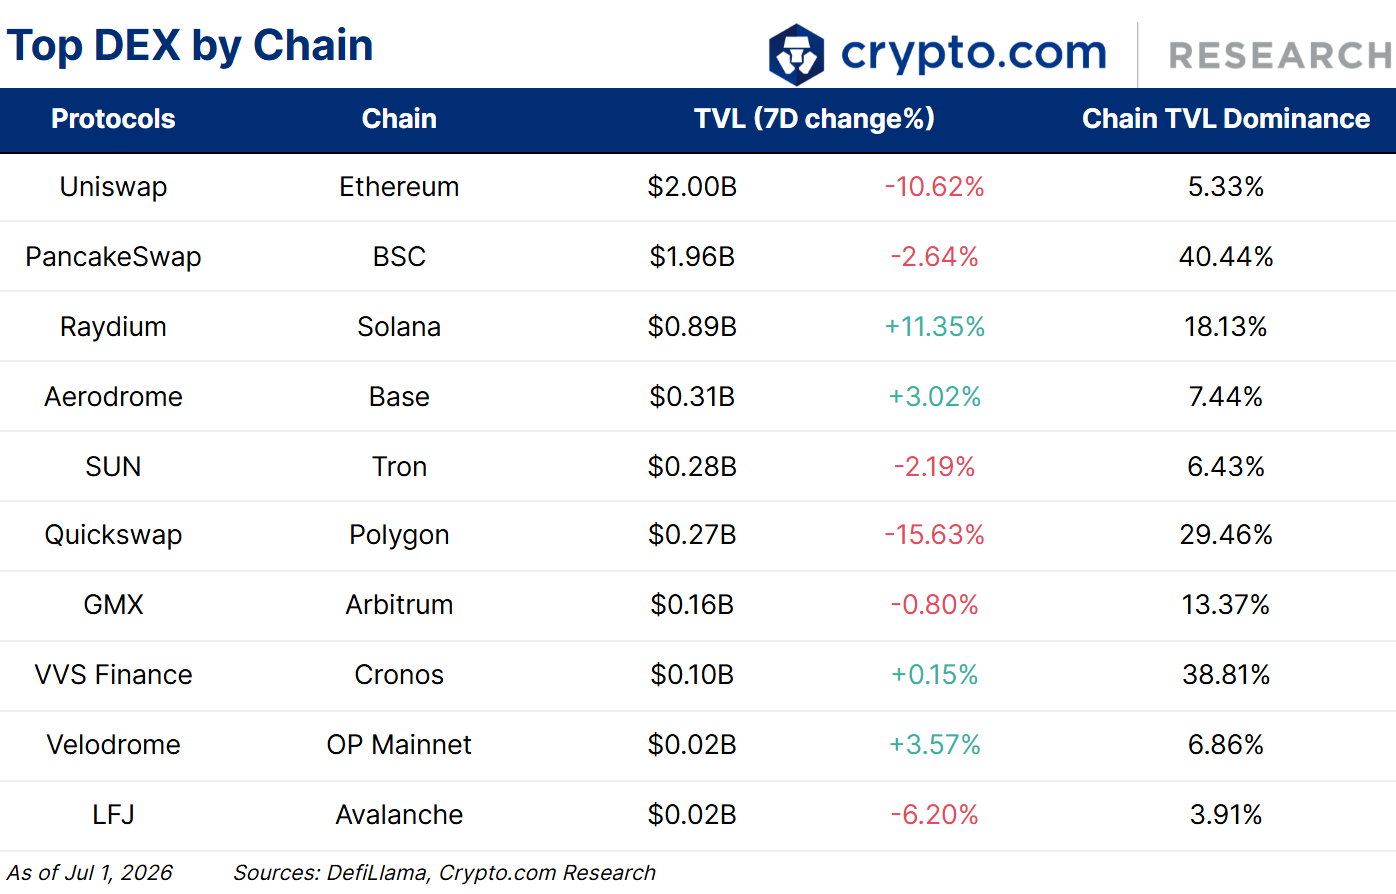Select the Chain column header
Screen dimensions: 1396x894
[399, 119]
